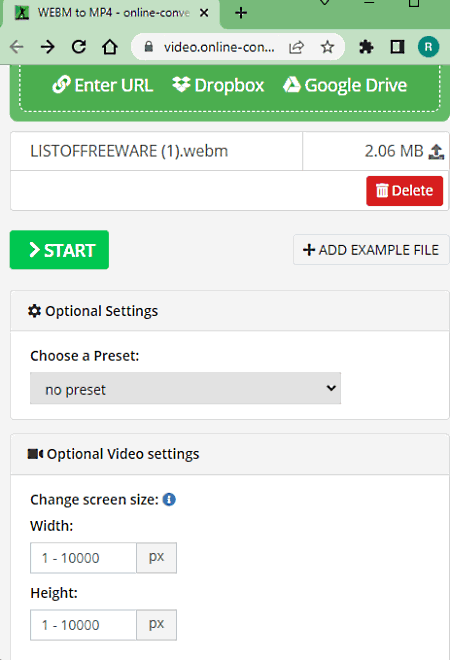Add an example file

[371, 250]
